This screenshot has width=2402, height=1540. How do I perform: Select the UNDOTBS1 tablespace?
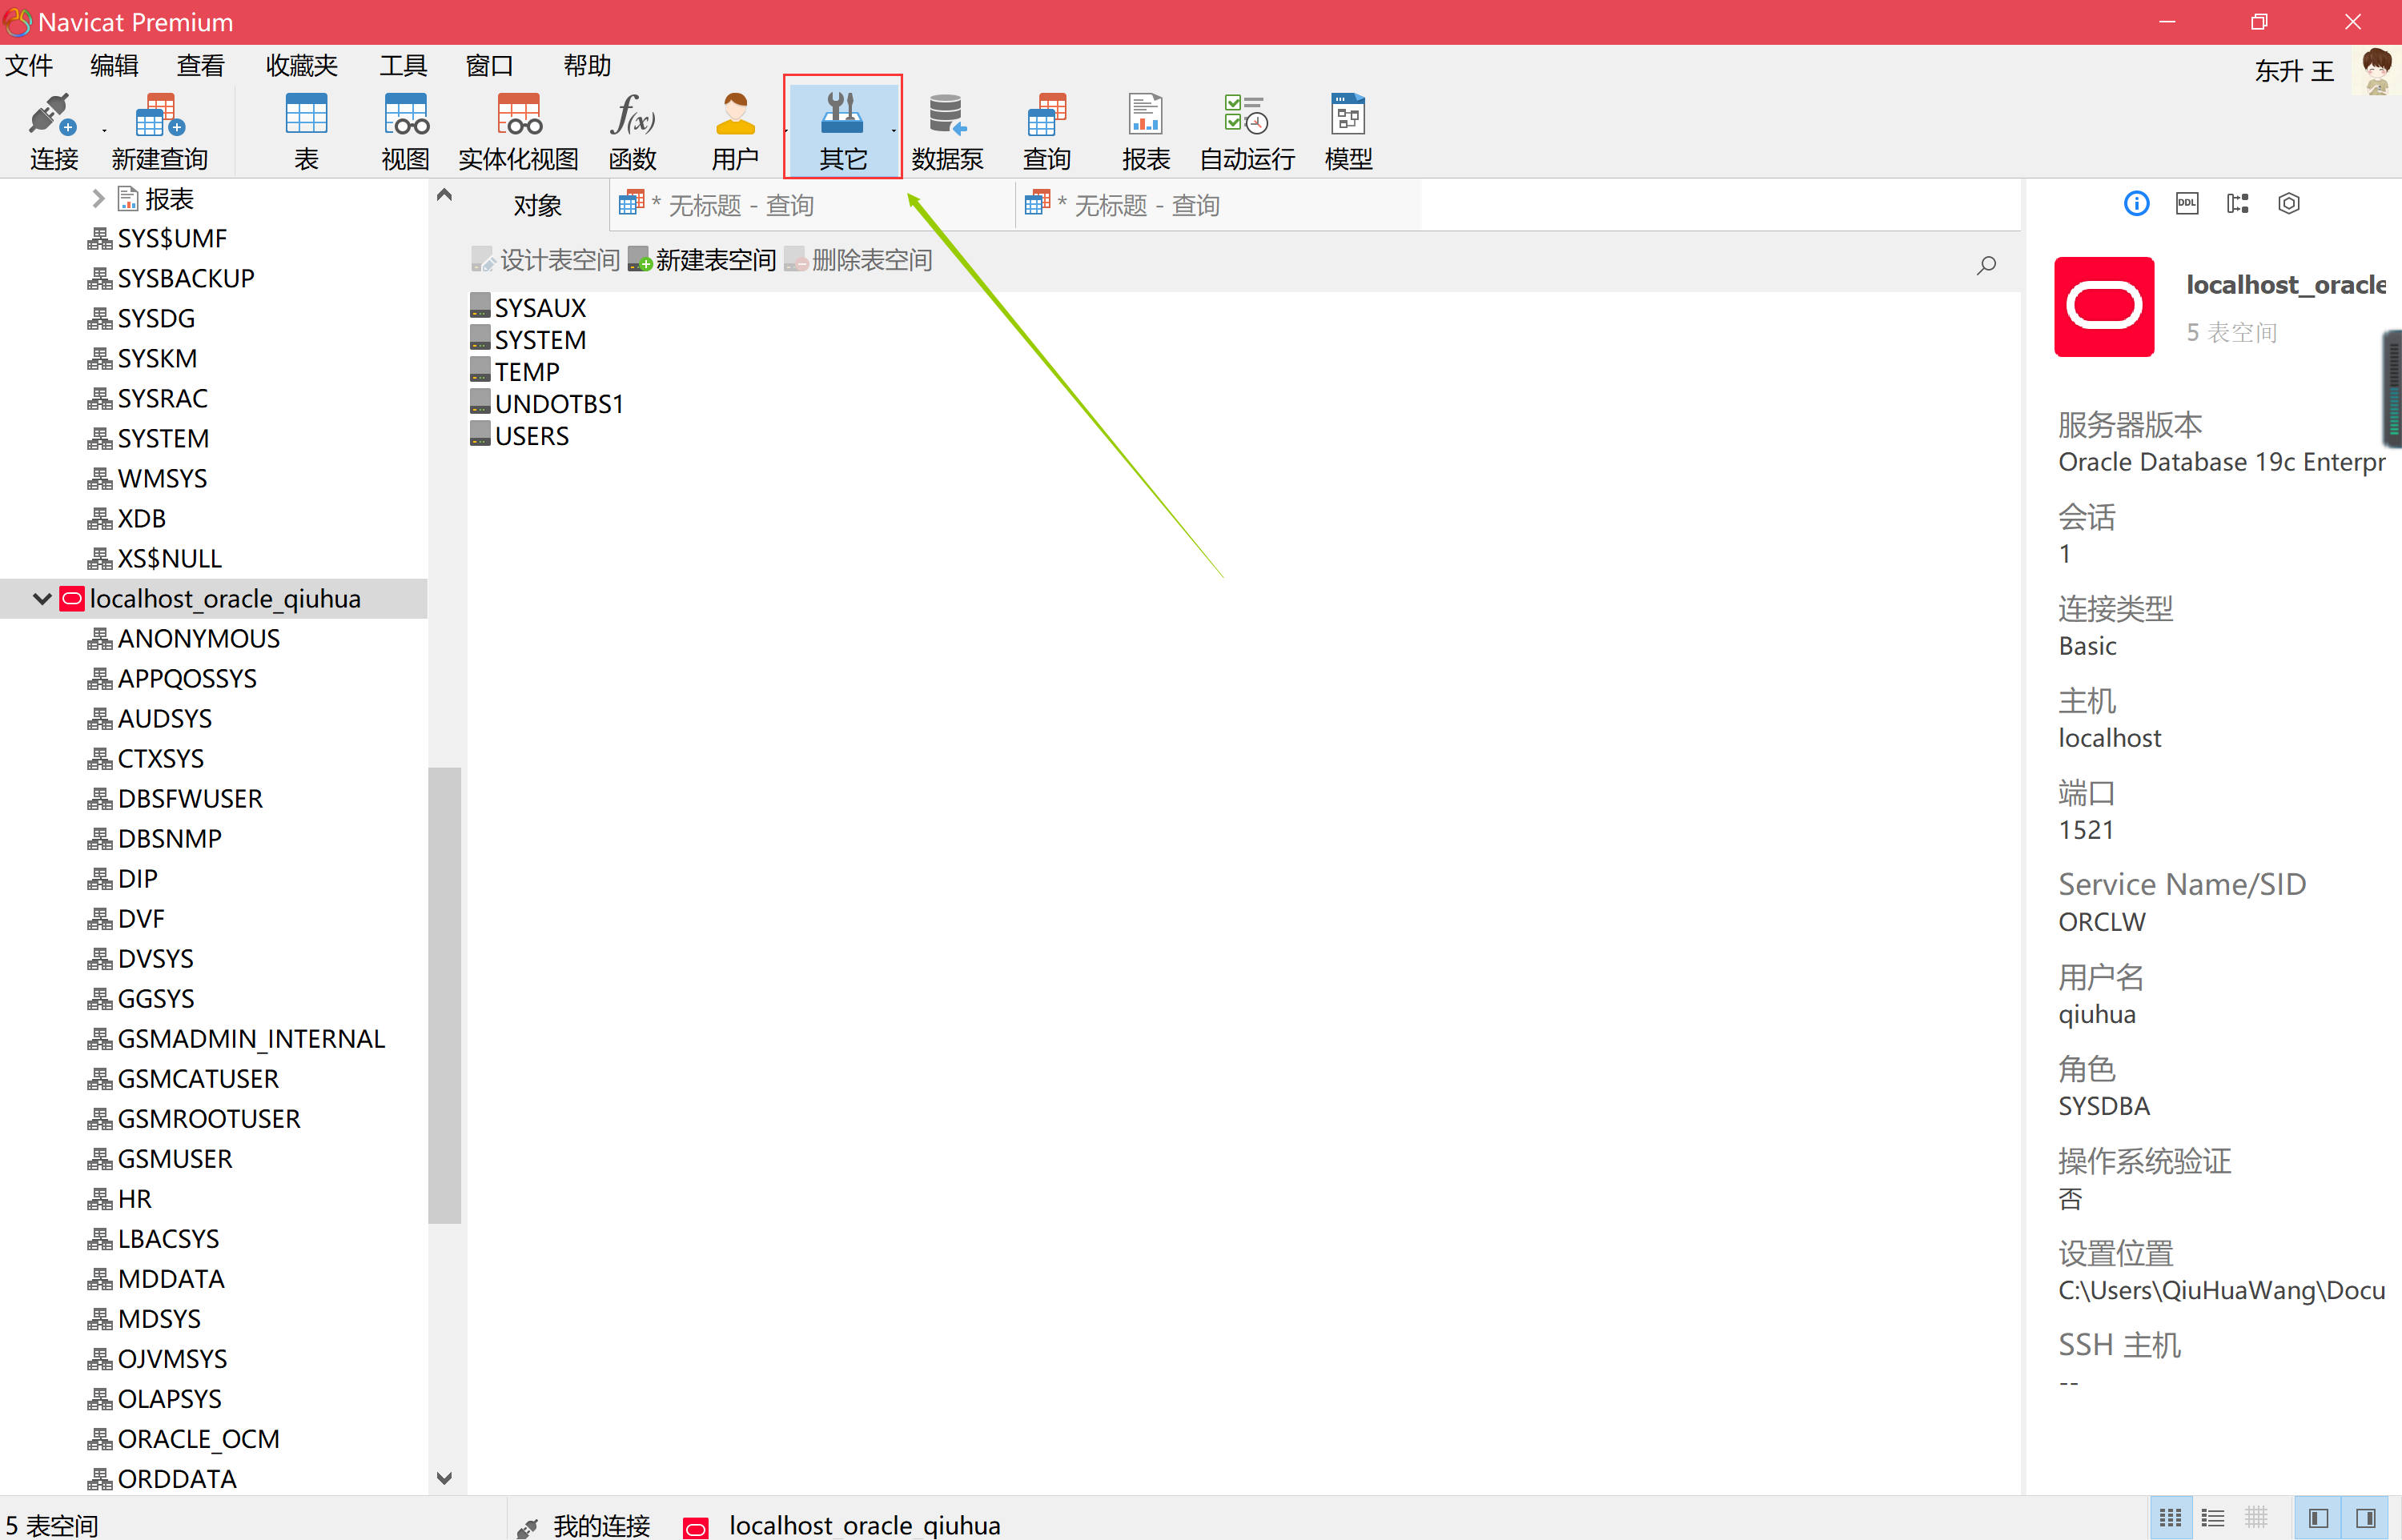pyautogui.click(x=547, y=403)
